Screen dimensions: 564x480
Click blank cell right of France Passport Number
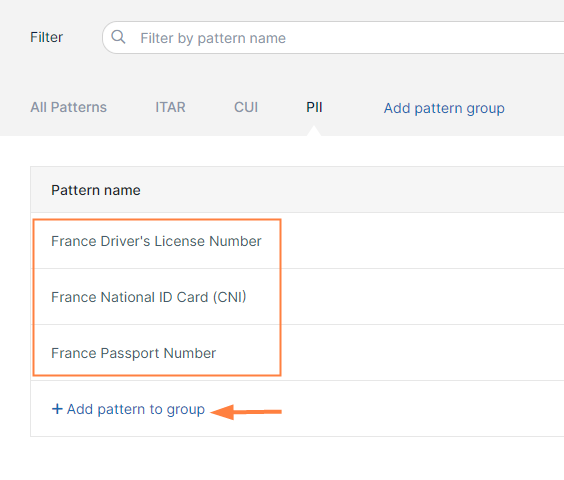coord(423,353)
